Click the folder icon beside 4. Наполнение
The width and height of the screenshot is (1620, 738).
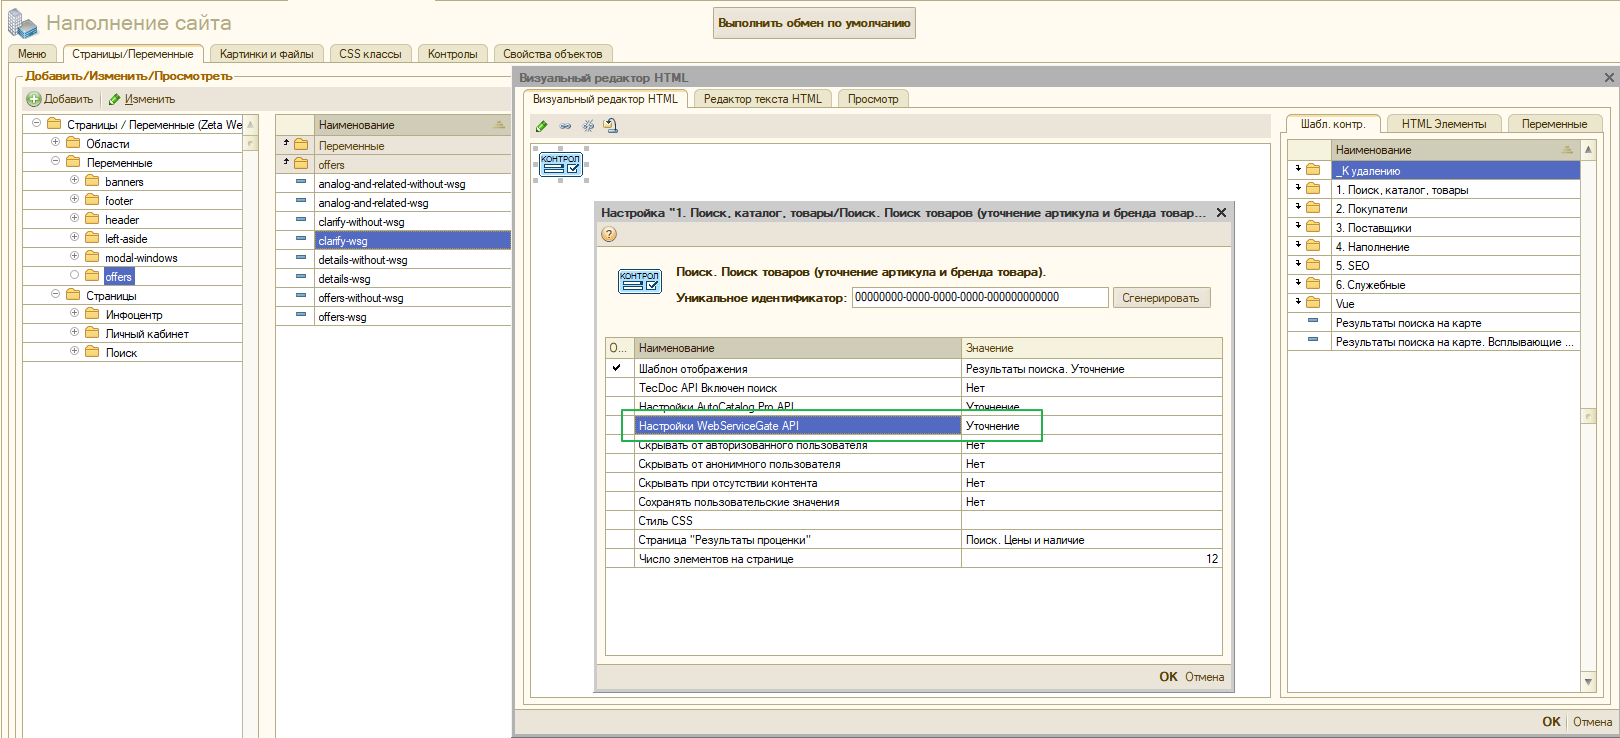click(x=1313, y=246)
